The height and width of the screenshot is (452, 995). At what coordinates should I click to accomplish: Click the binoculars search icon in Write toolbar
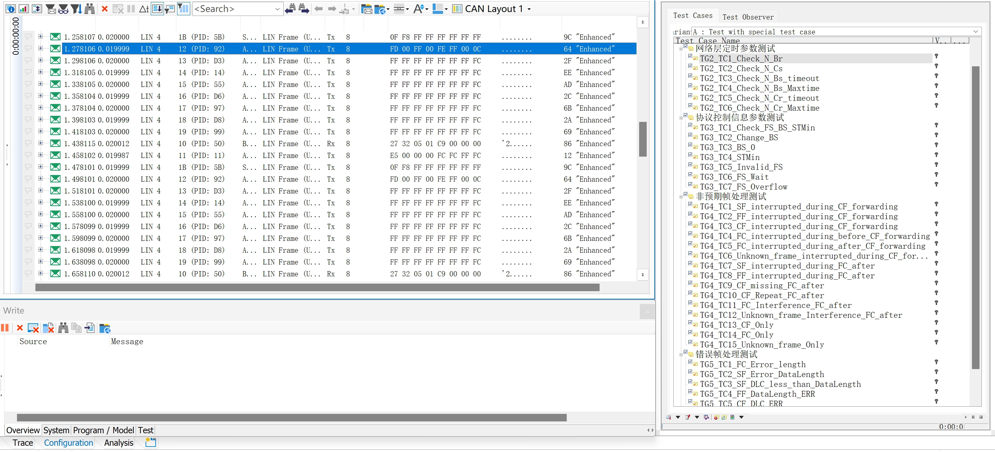pos(63,328)
